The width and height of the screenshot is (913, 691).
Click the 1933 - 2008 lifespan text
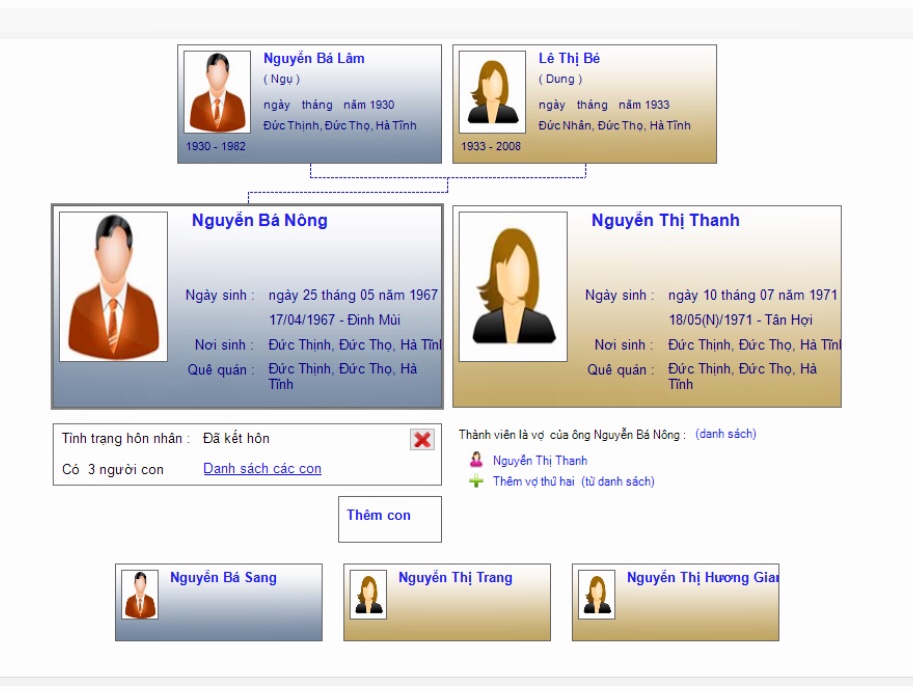click(x=491, y=146)
